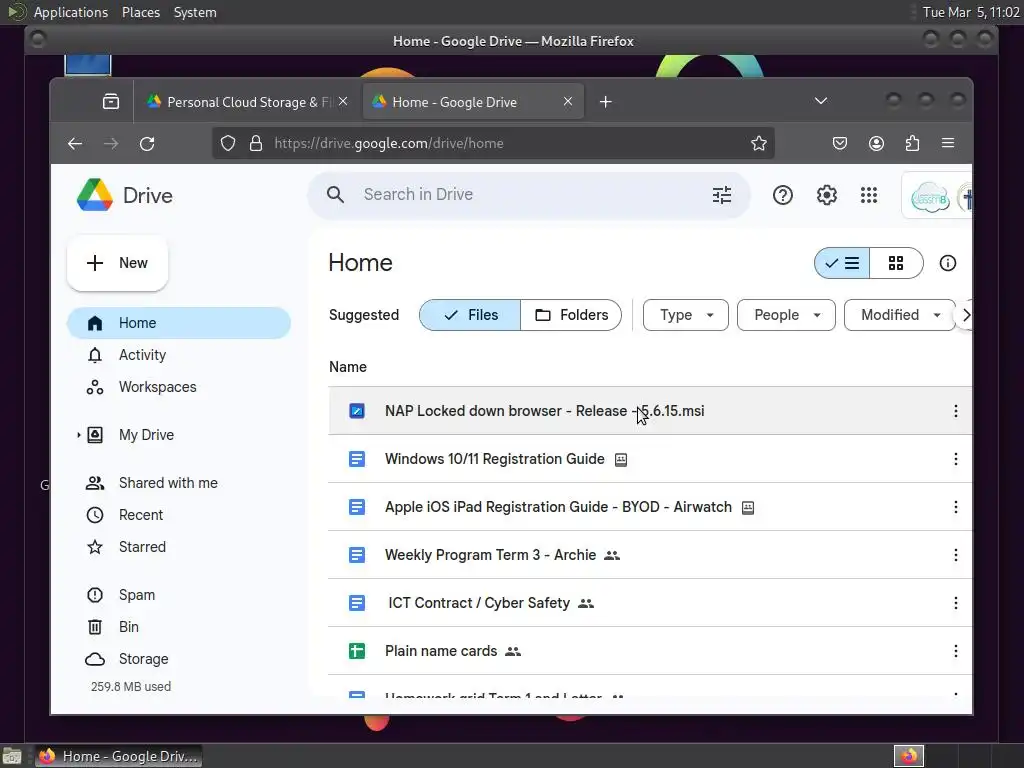Click the Google Drive logo
This screenshot has width=1024, height=768.
pyautogui.click(x=95, y=195)
